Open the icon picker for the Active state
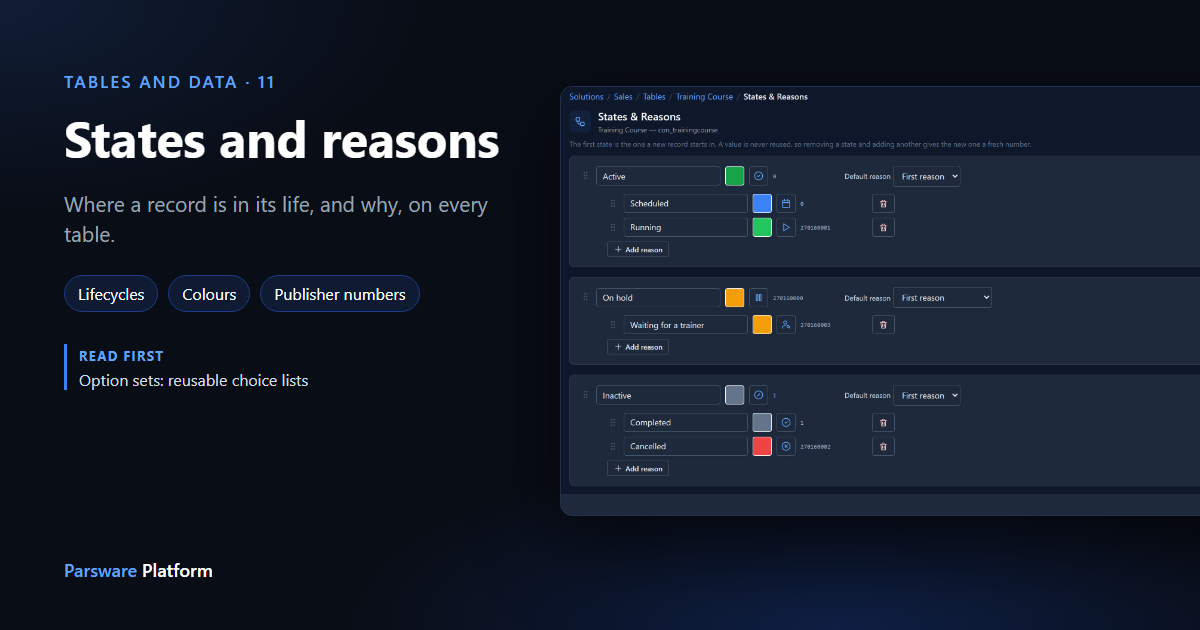1200x630 pixels. (x=758, y=176)
